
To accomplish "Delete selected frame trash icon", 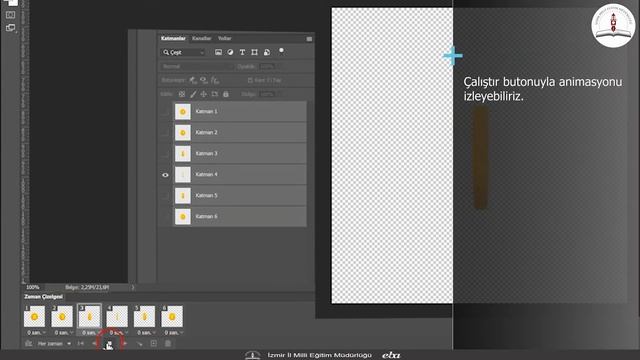I will click(x=168, y=344).
